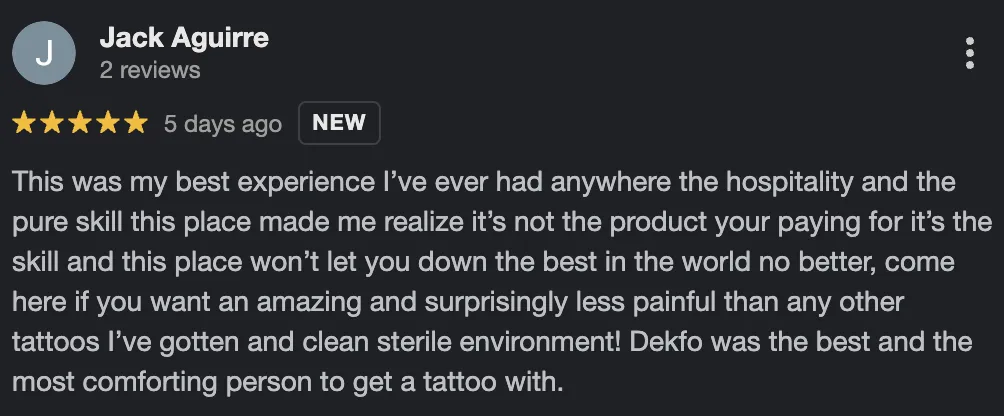Click the "2 reviews" count text
The image size is (1004, 416).
pyautogui.click(x=150, y=70)
